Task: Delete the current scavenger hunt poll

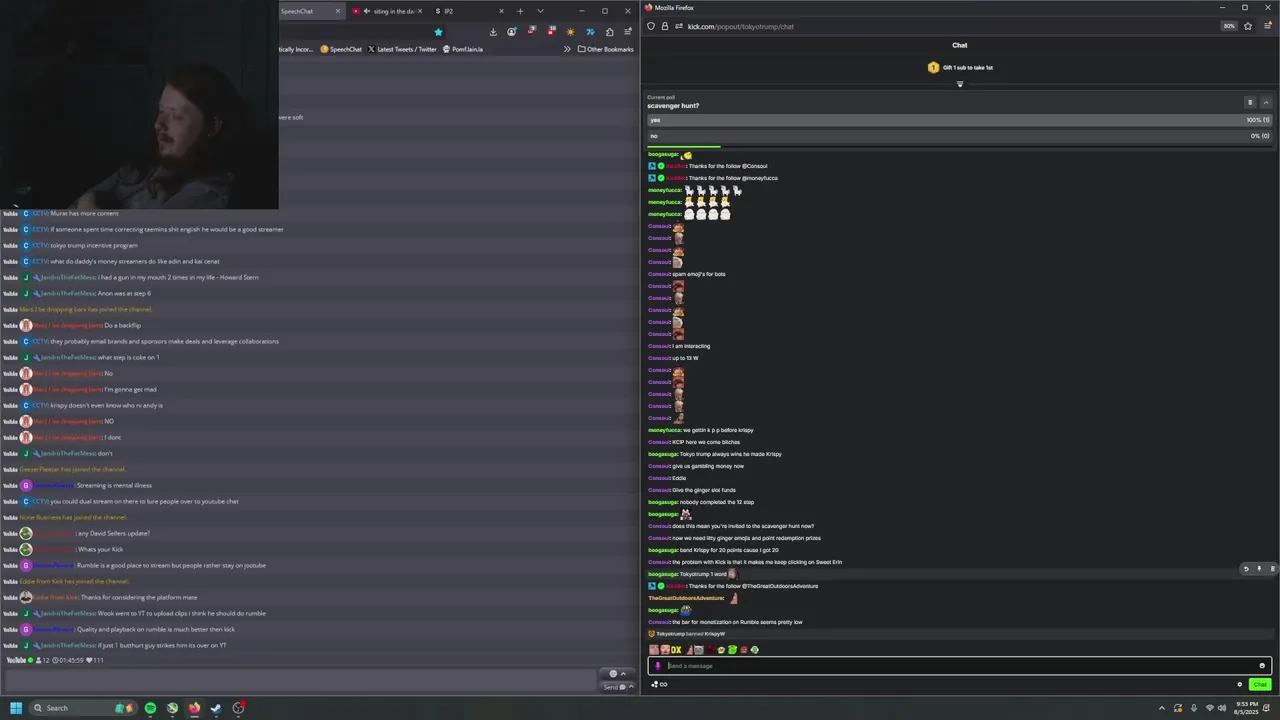Action: click(x=1250, y=102)
